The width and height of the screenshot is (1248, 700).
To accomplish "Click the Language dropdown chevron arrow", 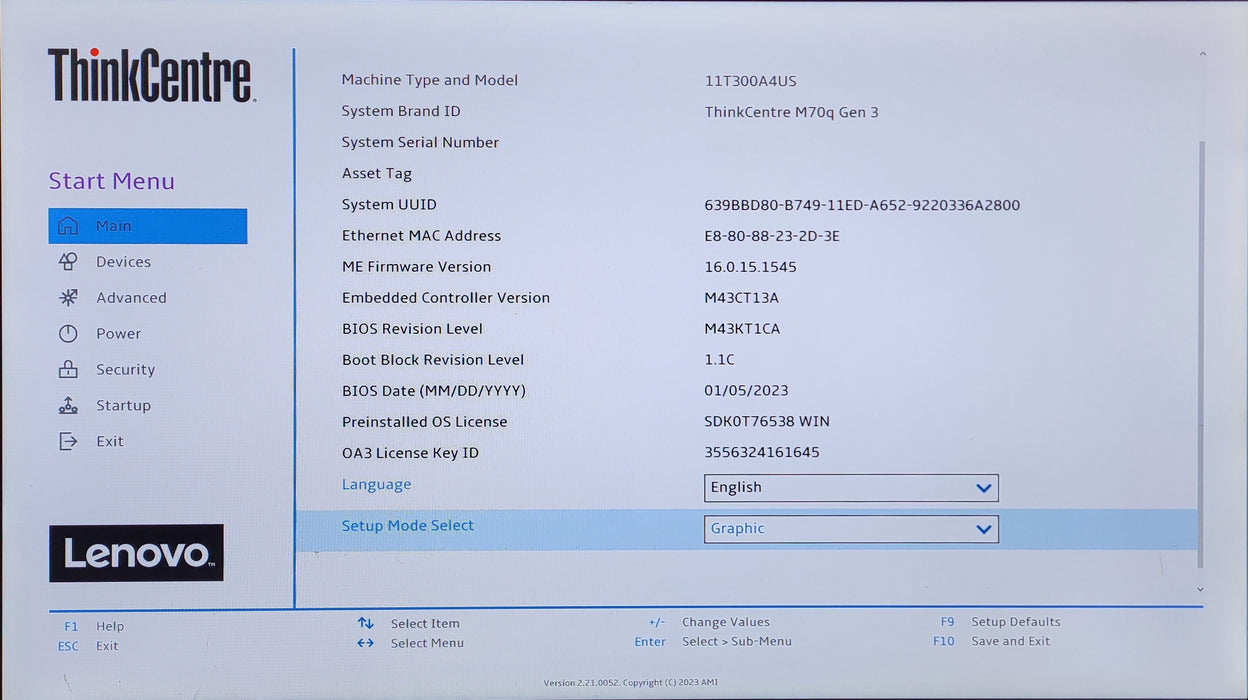I will [984, 488].
